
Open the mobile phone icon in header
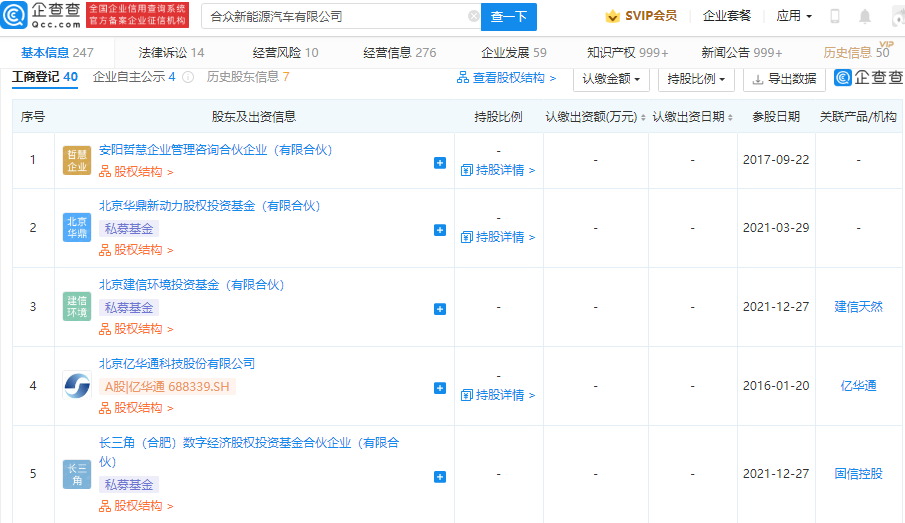point(835,16)
